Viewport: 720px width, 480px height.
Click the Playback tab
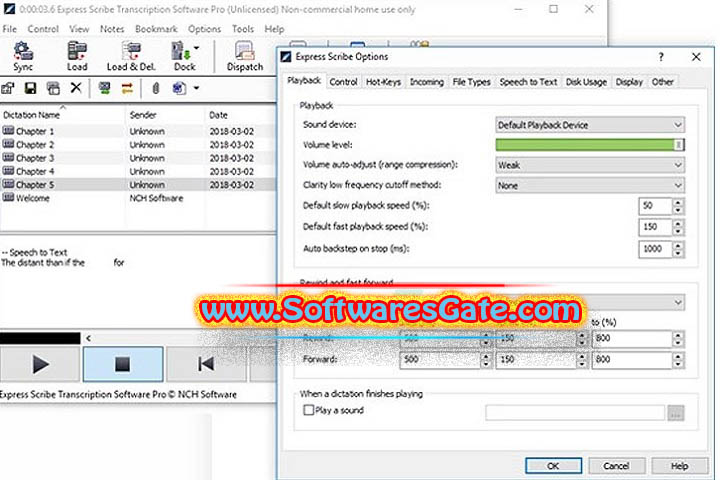pos(304,80)
